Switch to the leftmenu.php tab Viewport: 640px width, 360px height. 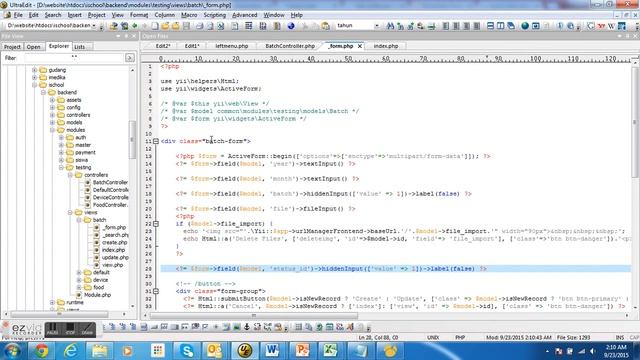(231, 46)
